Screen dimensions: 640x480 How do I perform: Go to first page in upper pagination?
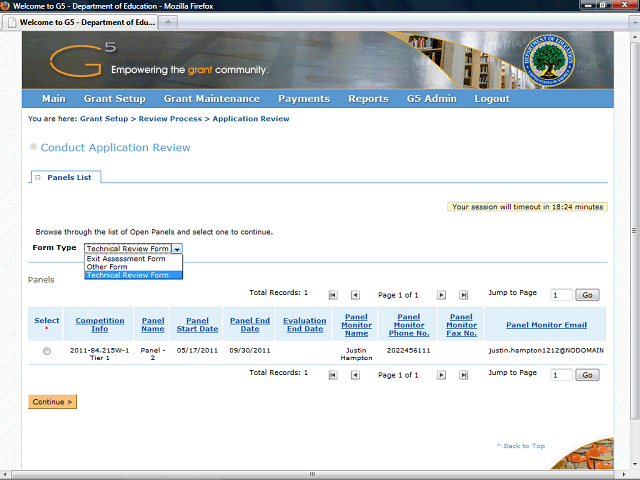pos(332,295)
